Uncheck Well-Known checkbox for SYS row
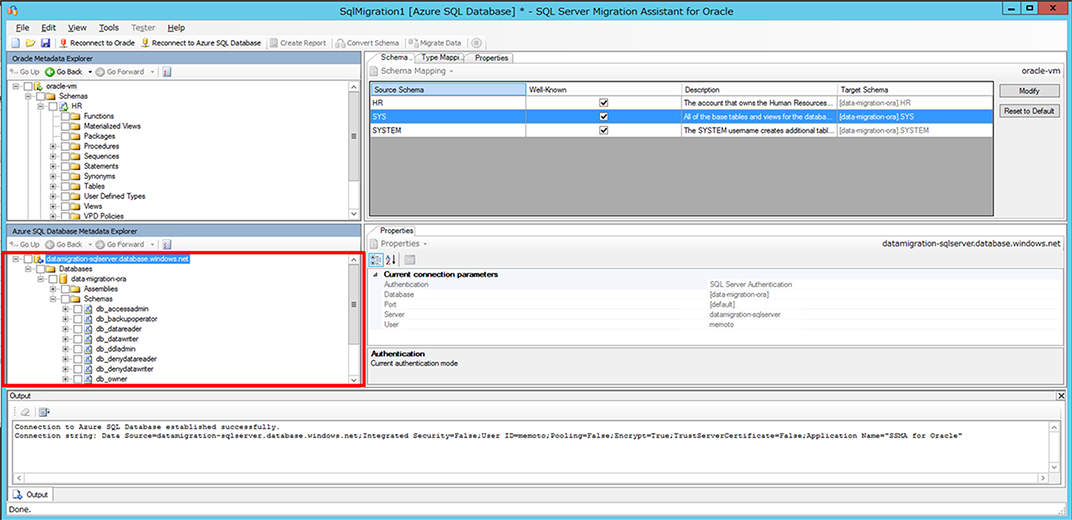Image resolution: width=1072 pixels, height=520 pixels. point(604,116)
